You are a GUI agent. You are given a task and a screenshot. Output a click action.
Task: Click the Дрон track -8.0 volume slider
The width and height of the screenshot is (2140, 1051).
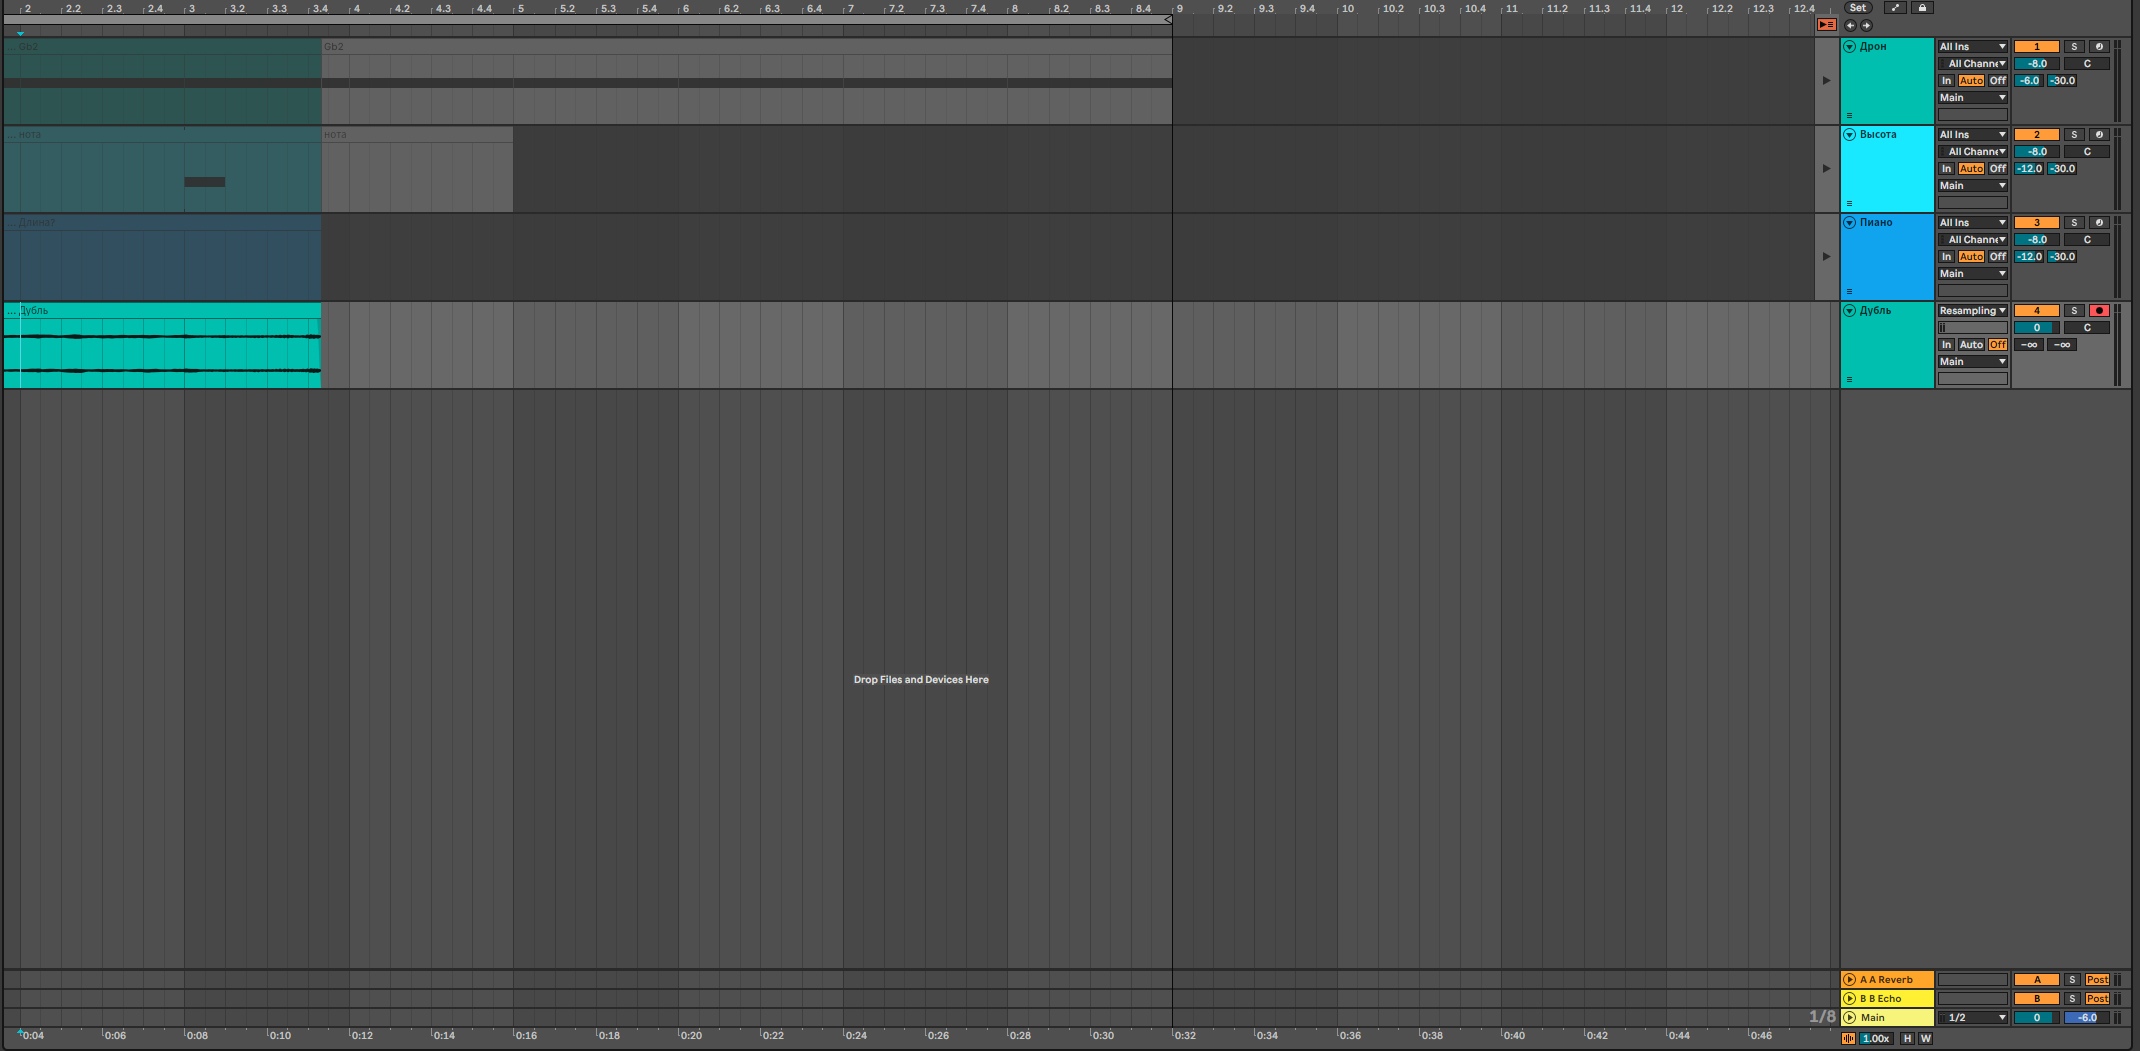[x=2036, y=64]
